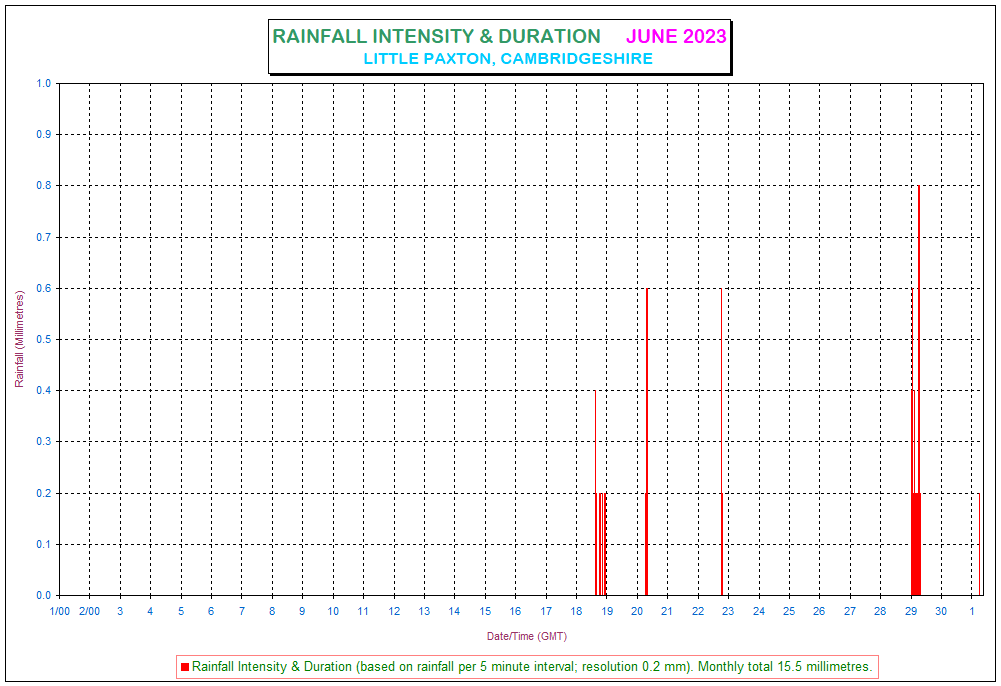1001x686 pixels.
Task: Click the y-axis value 0.8
Action: (44, 186)
